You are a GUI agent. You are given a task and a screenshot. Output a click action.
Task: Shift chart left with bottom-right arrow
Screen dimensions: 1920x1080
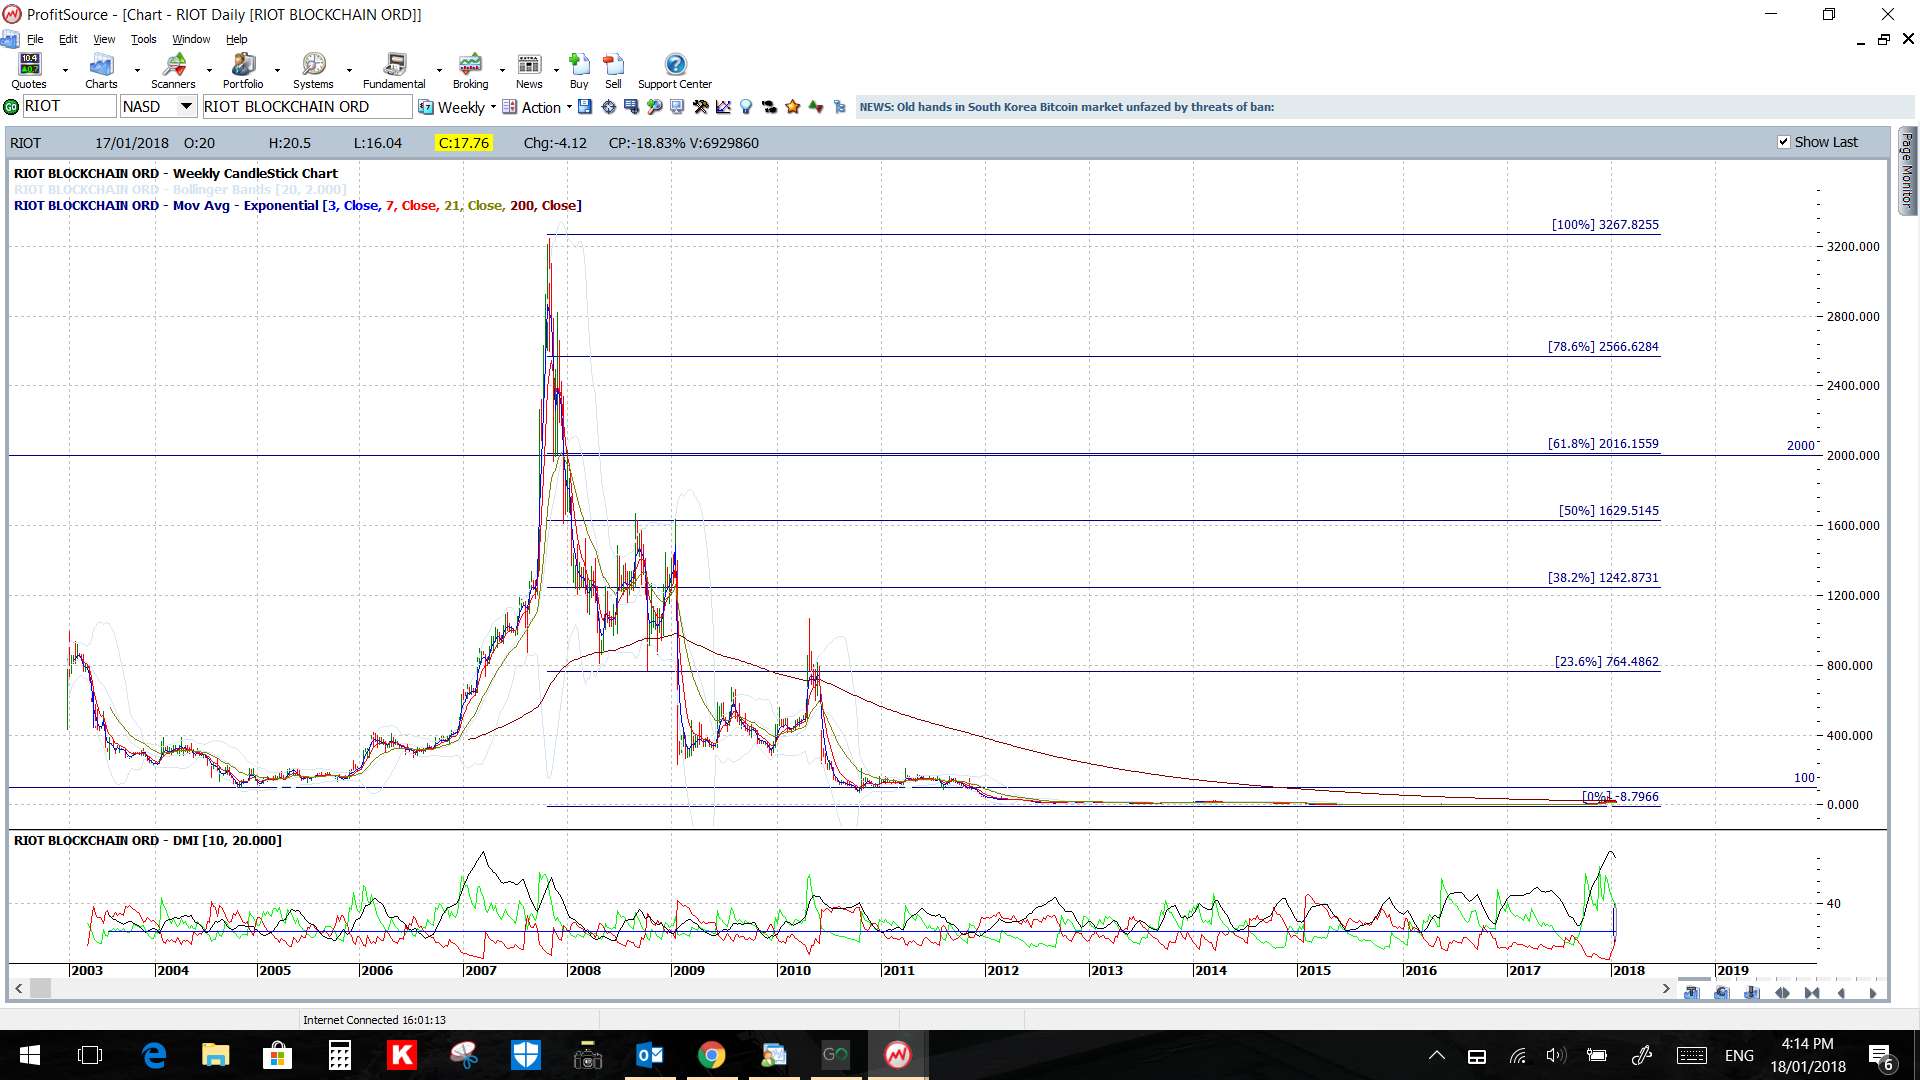tap(1842, 993)
